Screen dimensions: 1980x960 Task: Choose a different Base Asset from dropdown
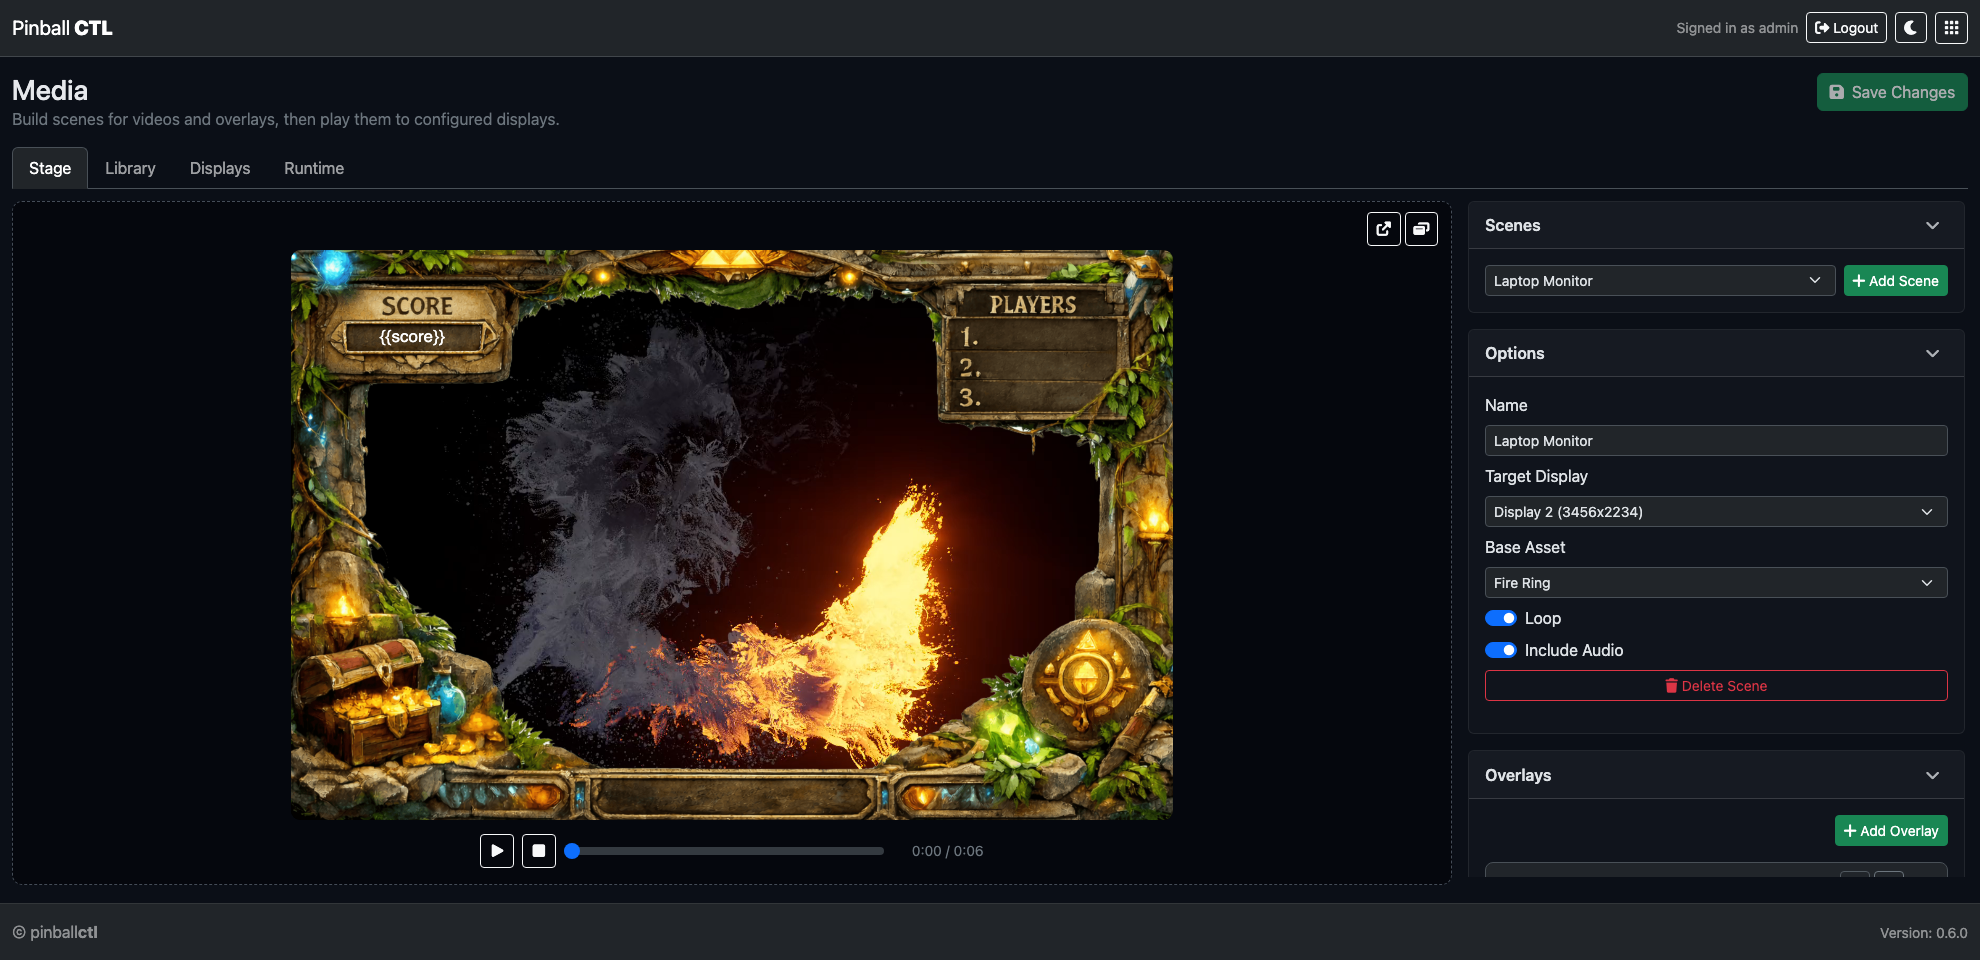1715,583
